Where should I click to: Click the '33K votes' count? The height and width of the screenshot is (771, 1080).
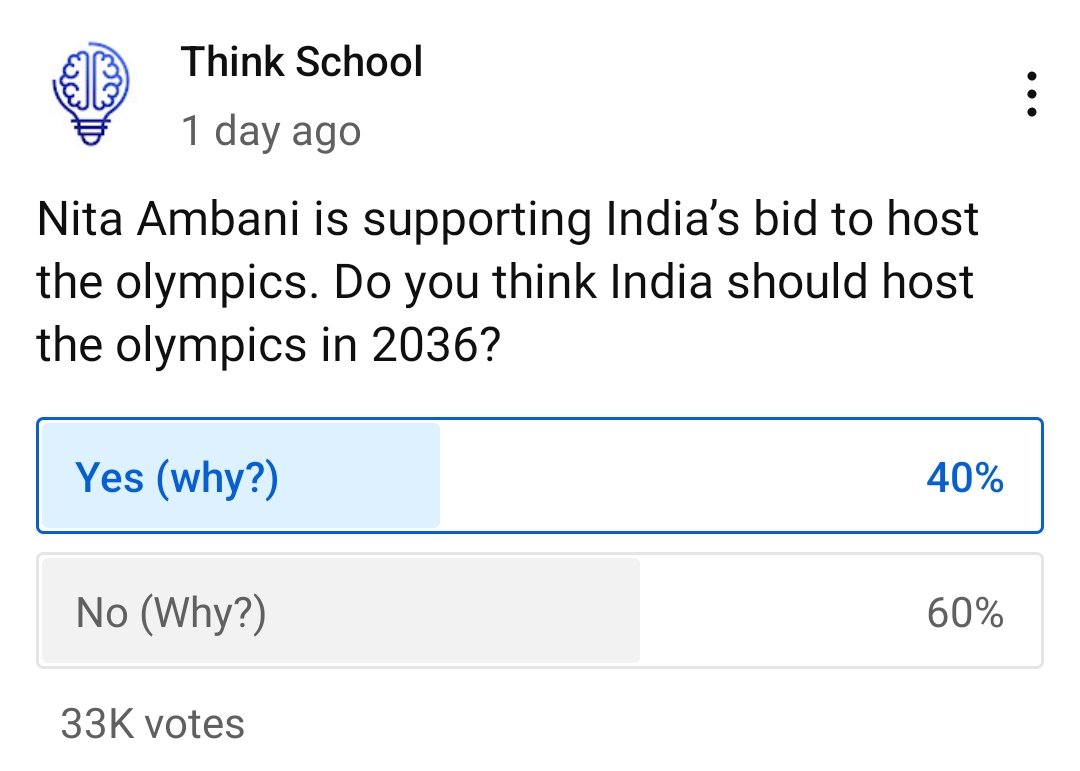tap(152, 723)
